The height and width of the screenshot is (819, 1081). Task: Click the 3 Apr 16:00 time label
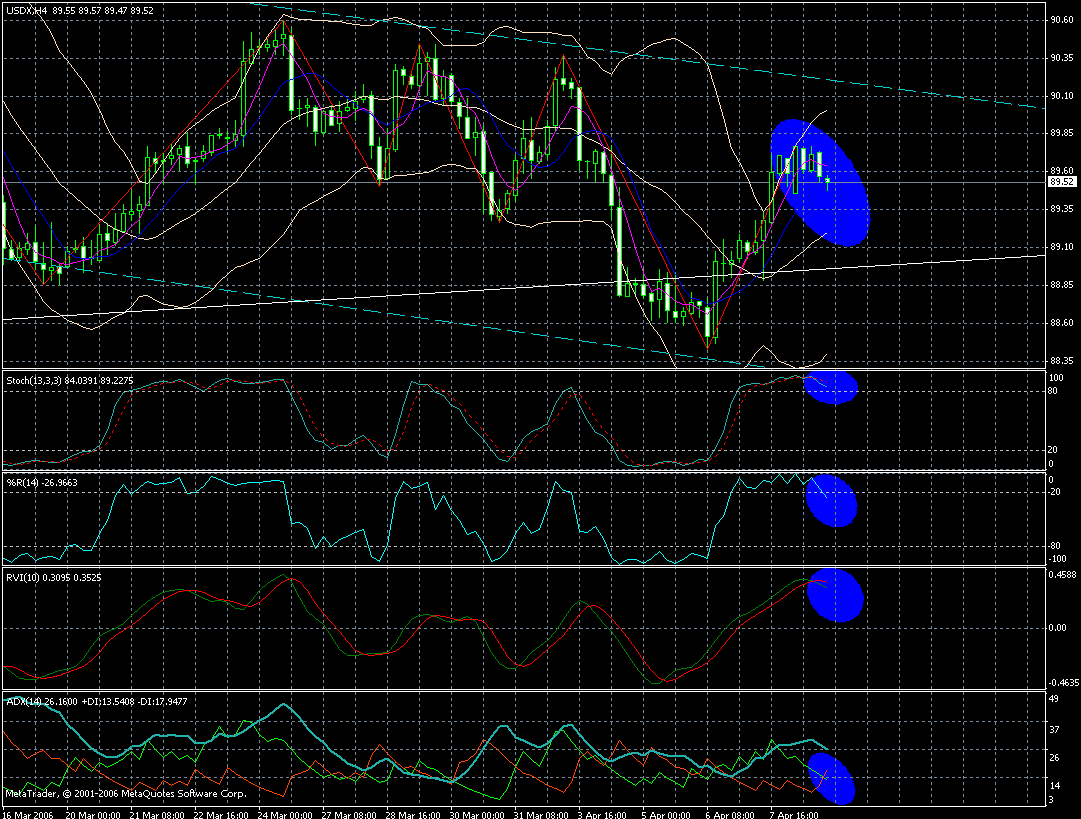[603, 815]
